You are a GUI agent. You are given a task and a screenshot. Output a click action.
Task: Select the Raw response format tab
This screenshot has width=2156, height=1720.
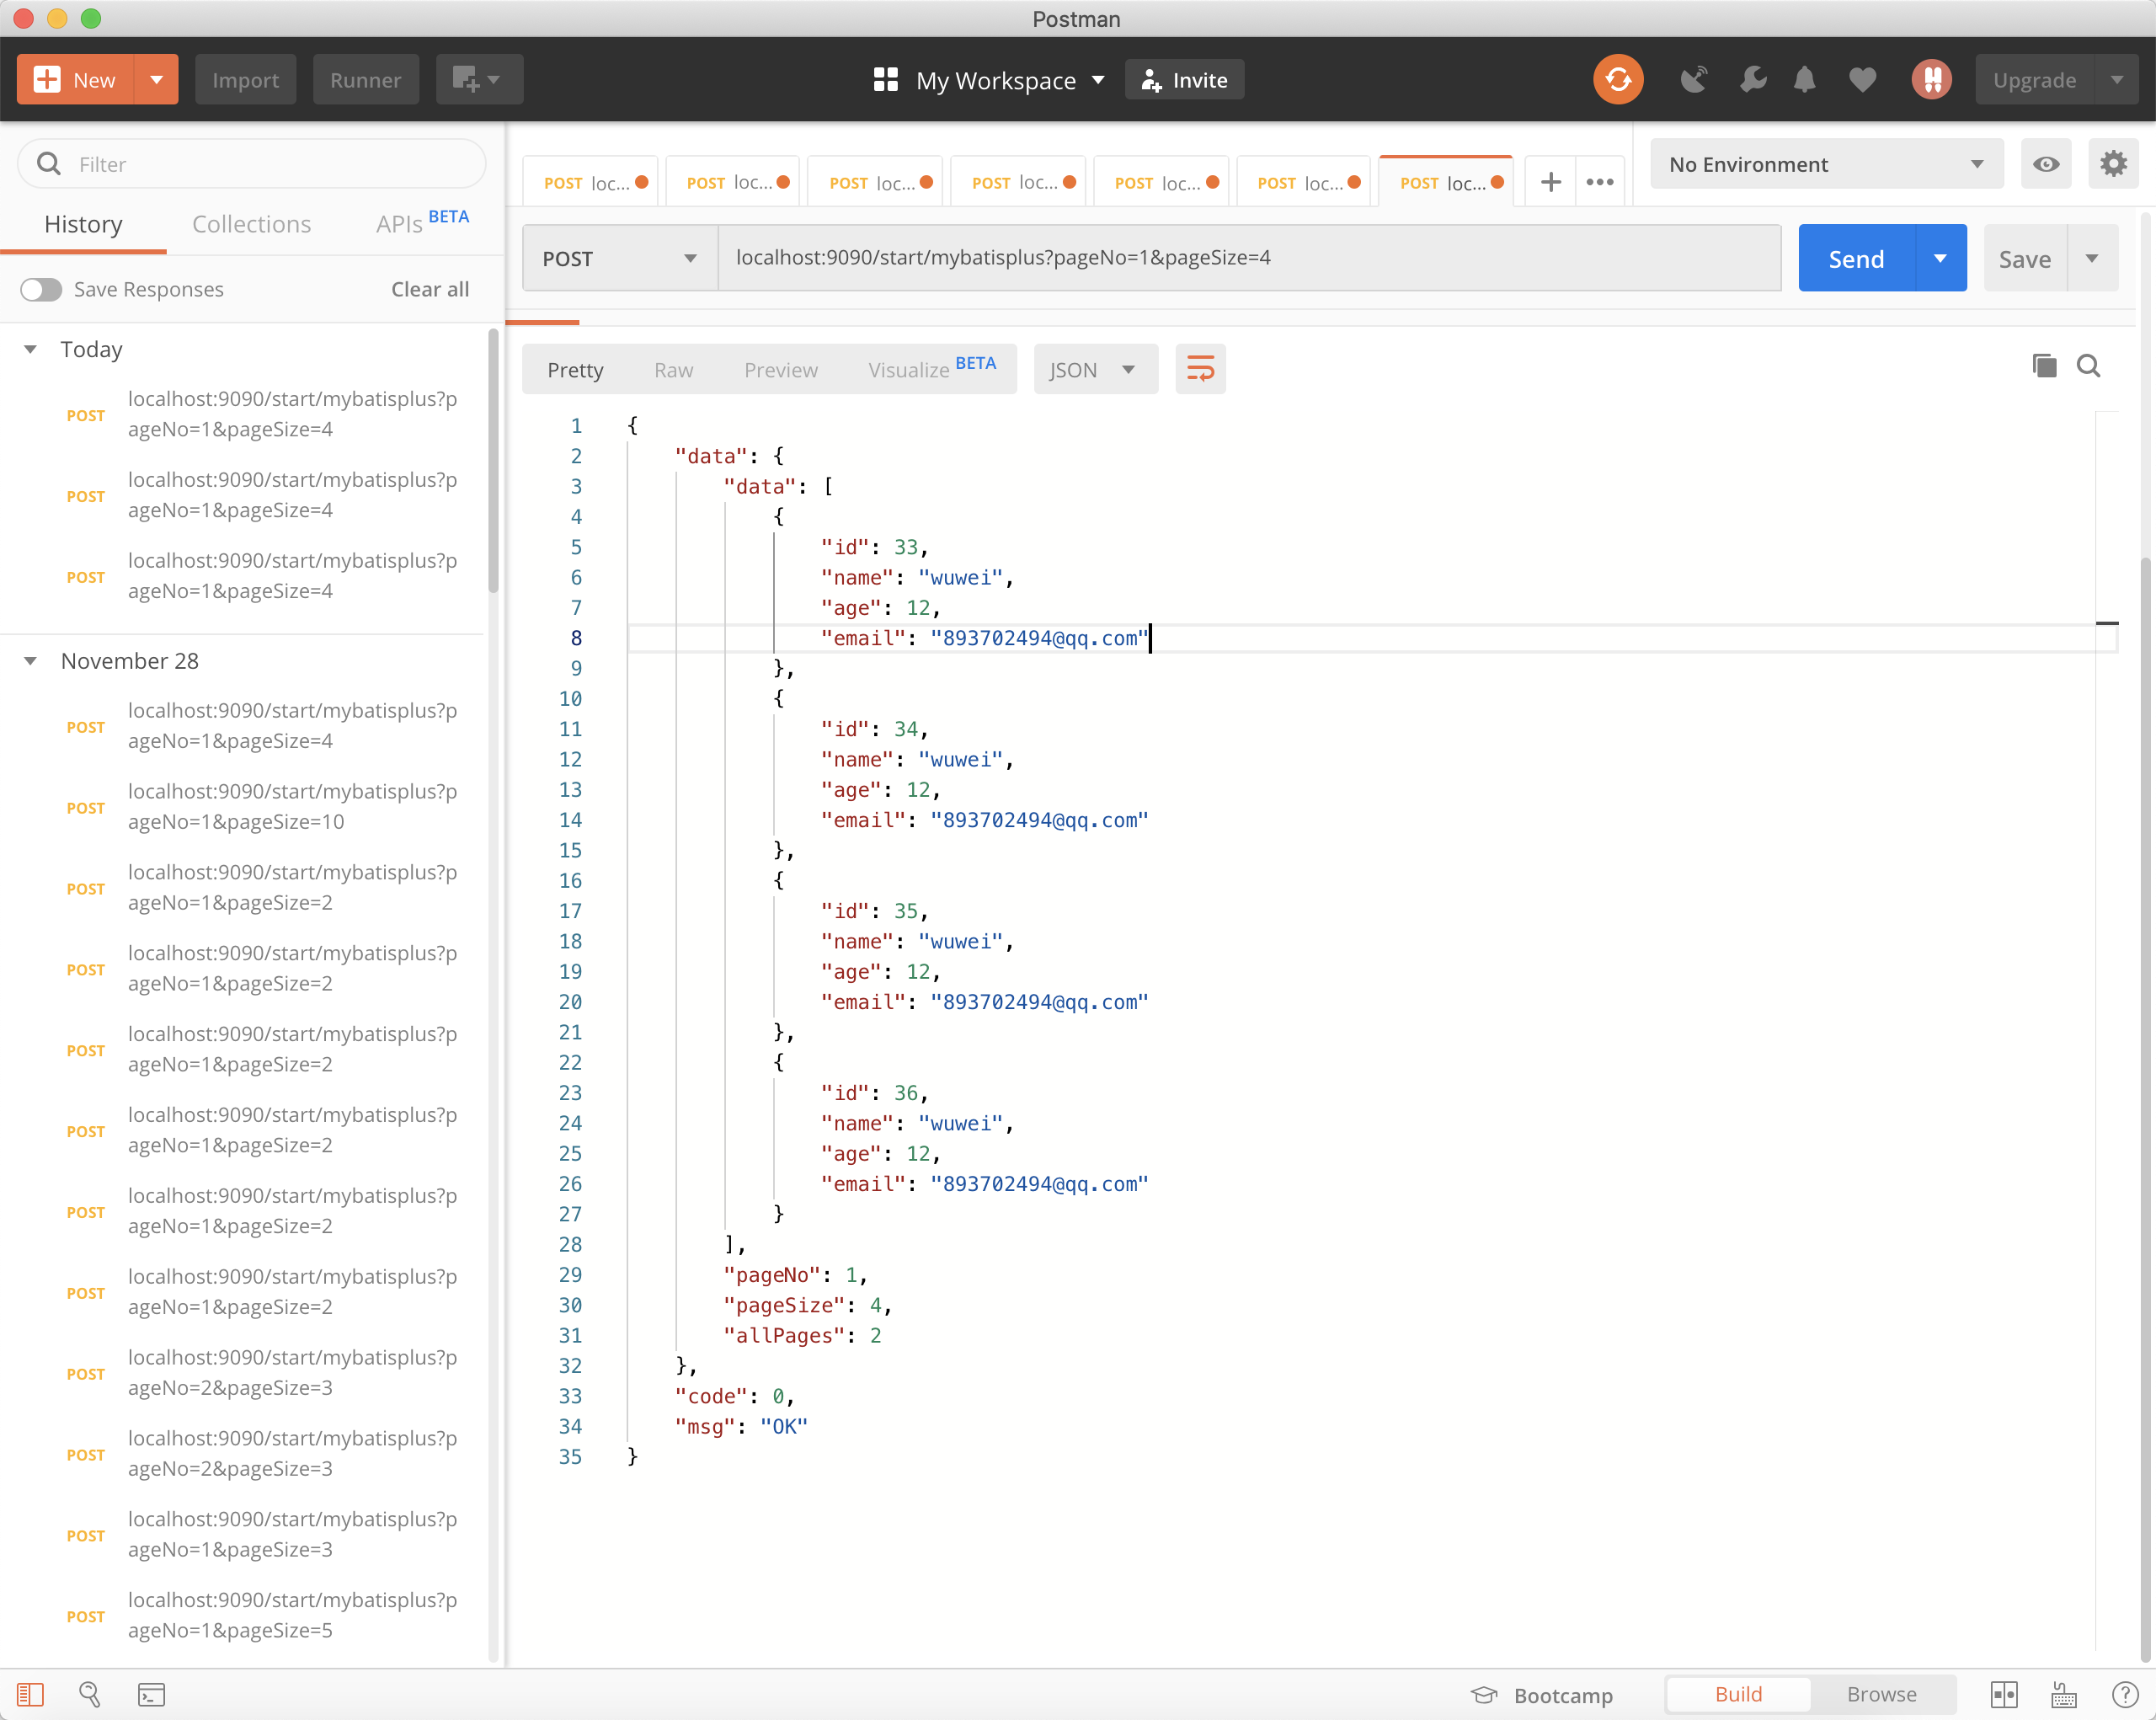tap(674, 369)
